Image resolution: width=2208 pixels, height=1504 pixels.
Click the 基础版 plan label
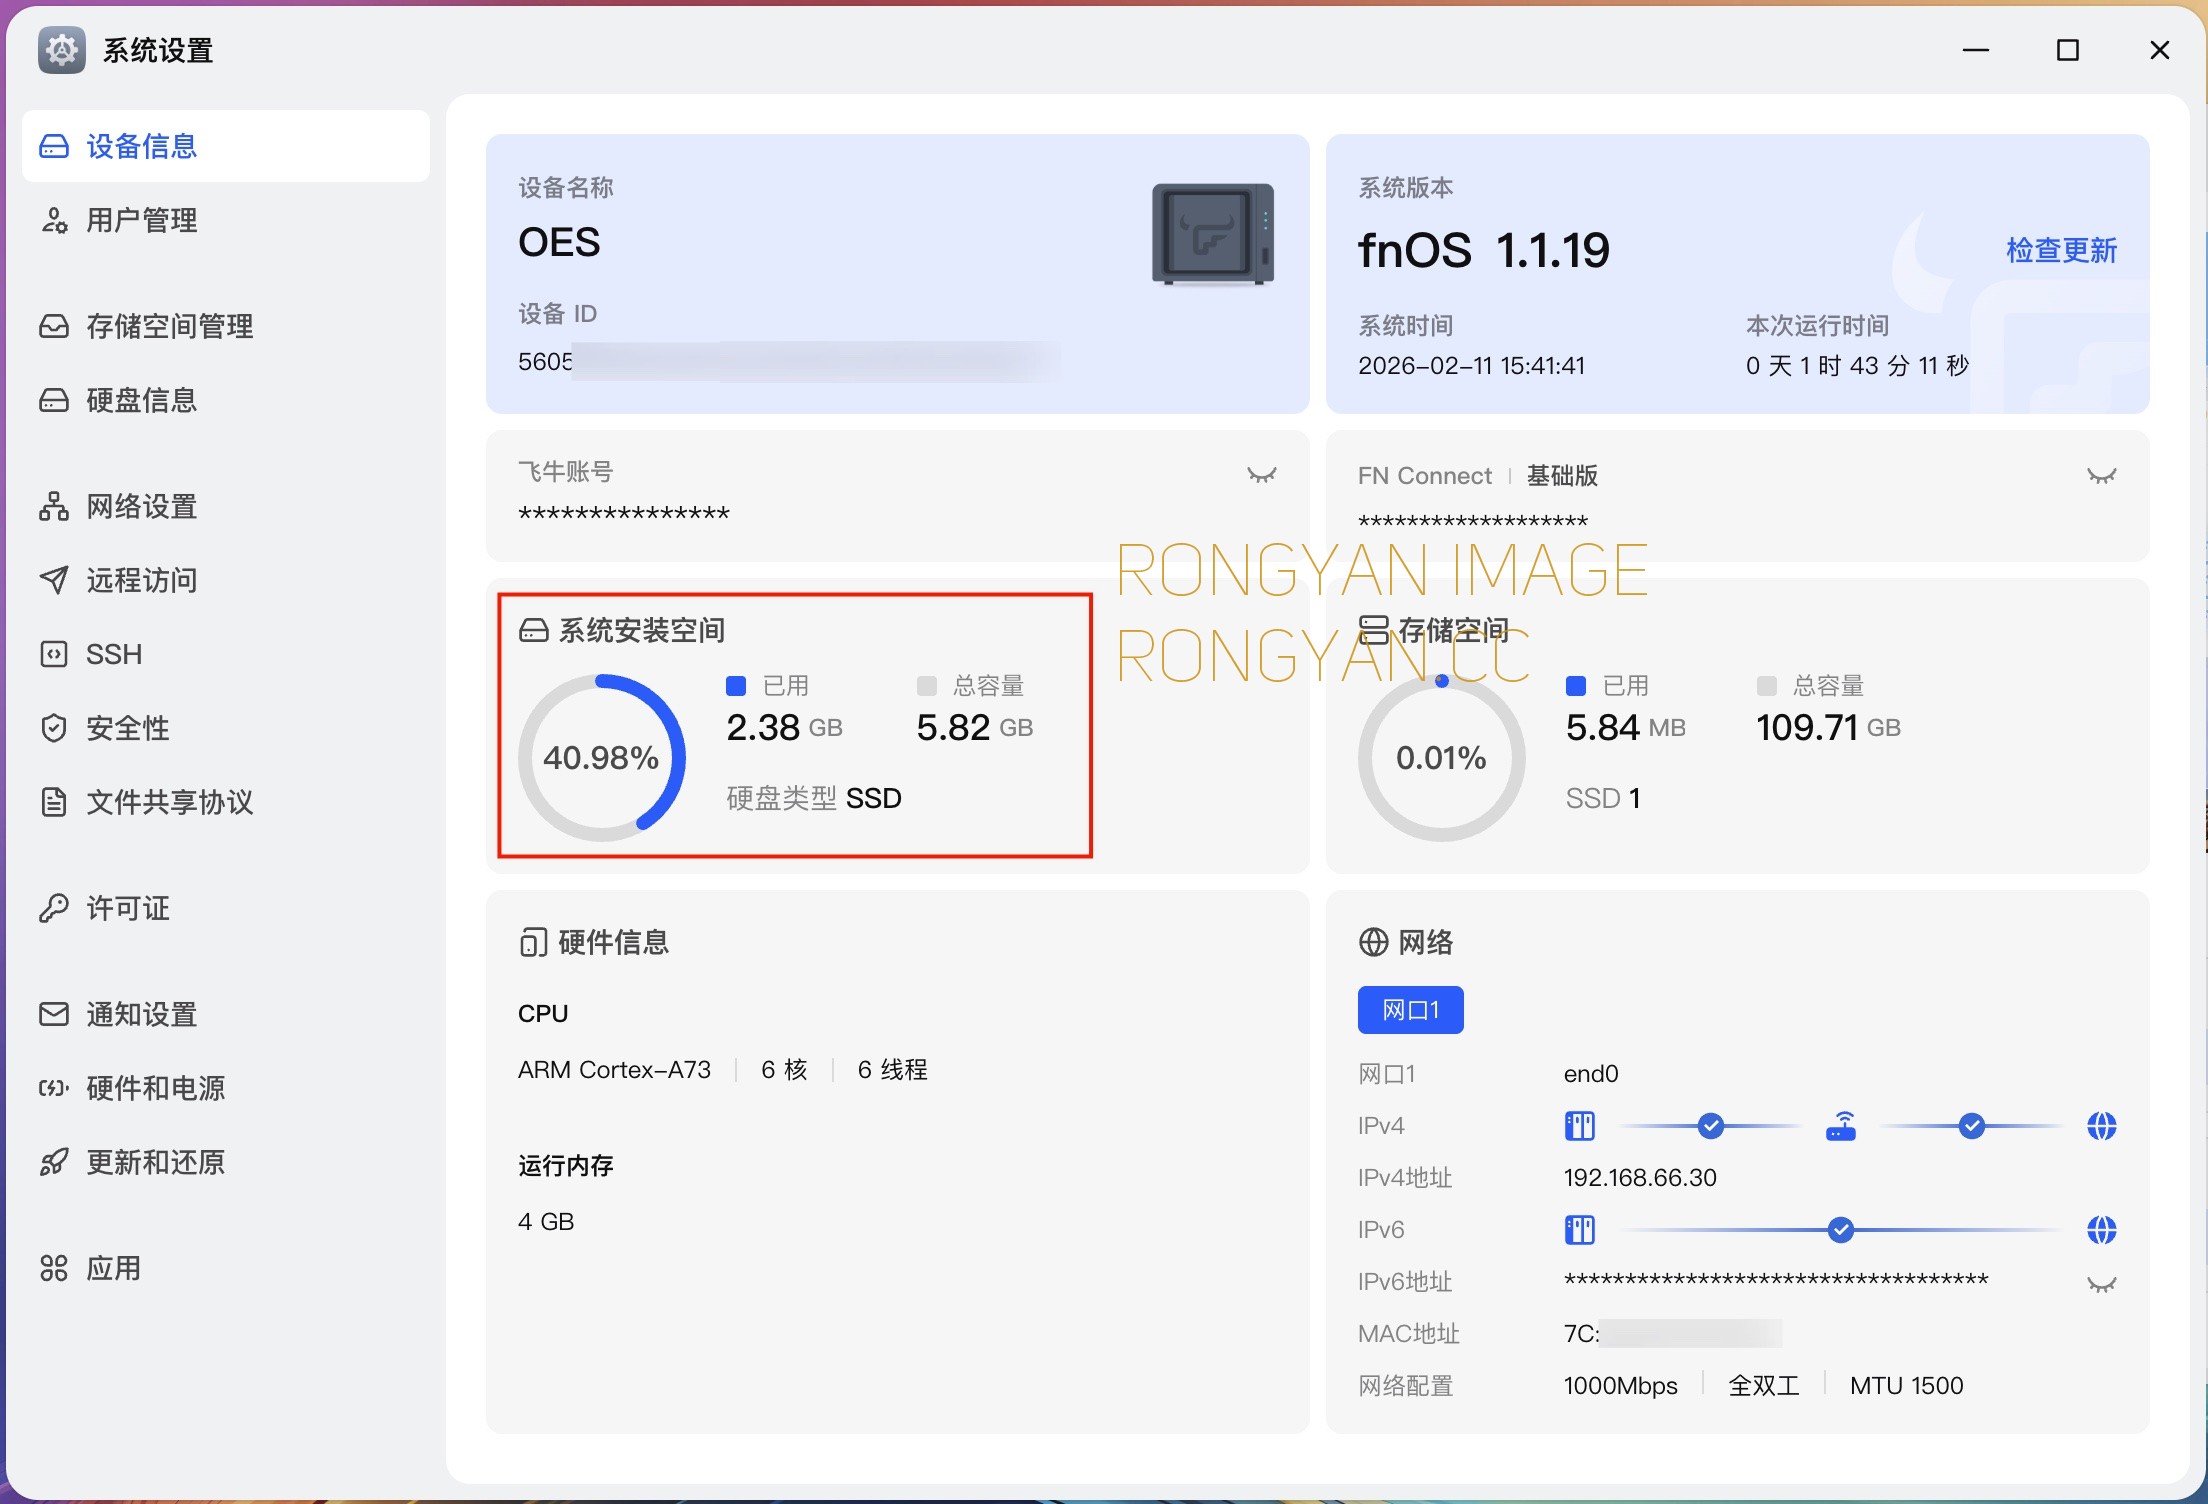1562,476
